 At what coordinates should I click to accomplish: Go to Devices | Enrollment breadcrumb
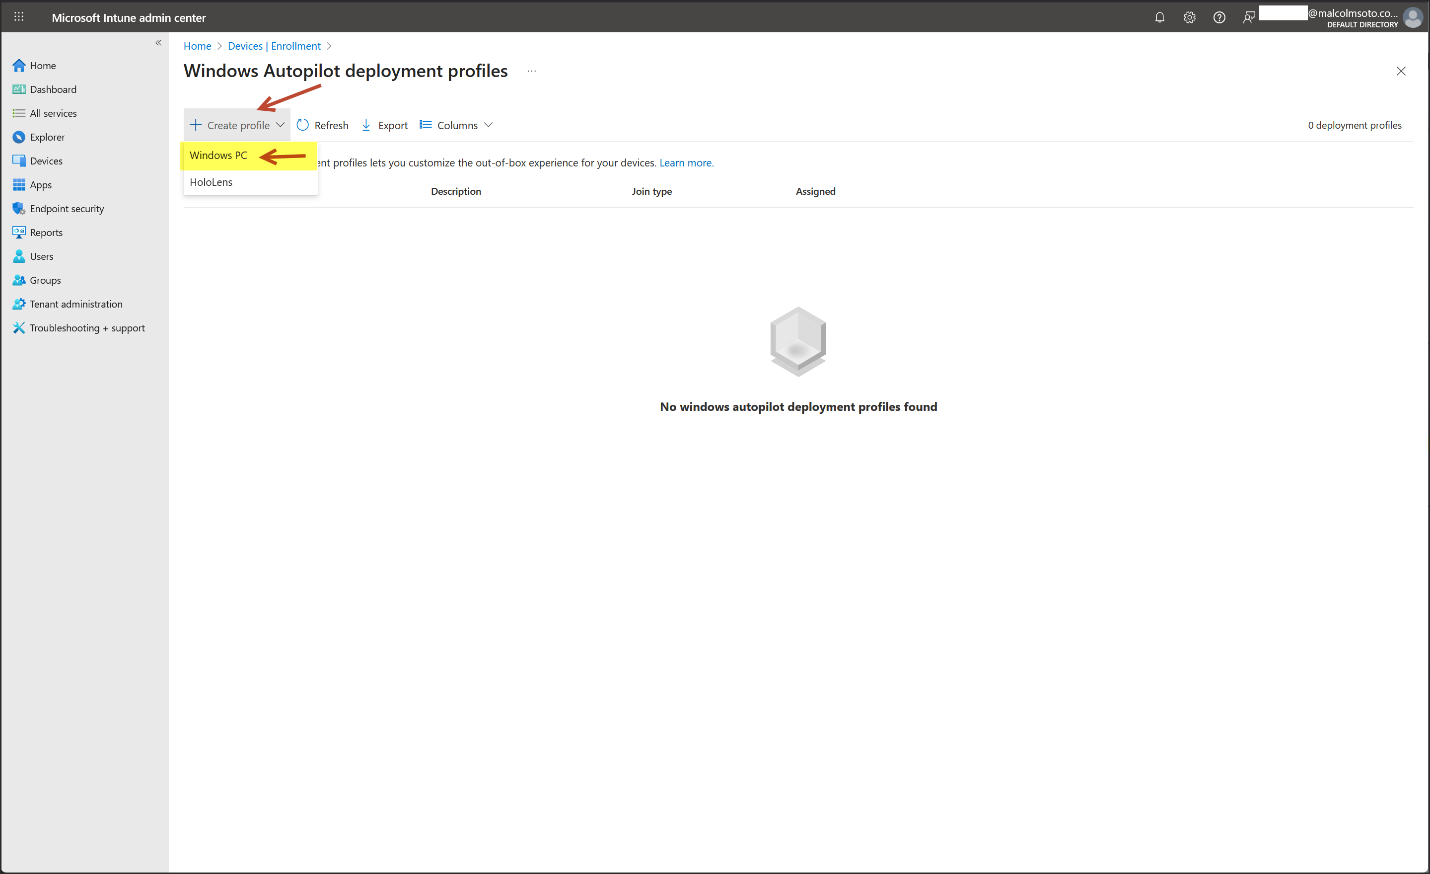pyautogui.click(x=274, y=46)
